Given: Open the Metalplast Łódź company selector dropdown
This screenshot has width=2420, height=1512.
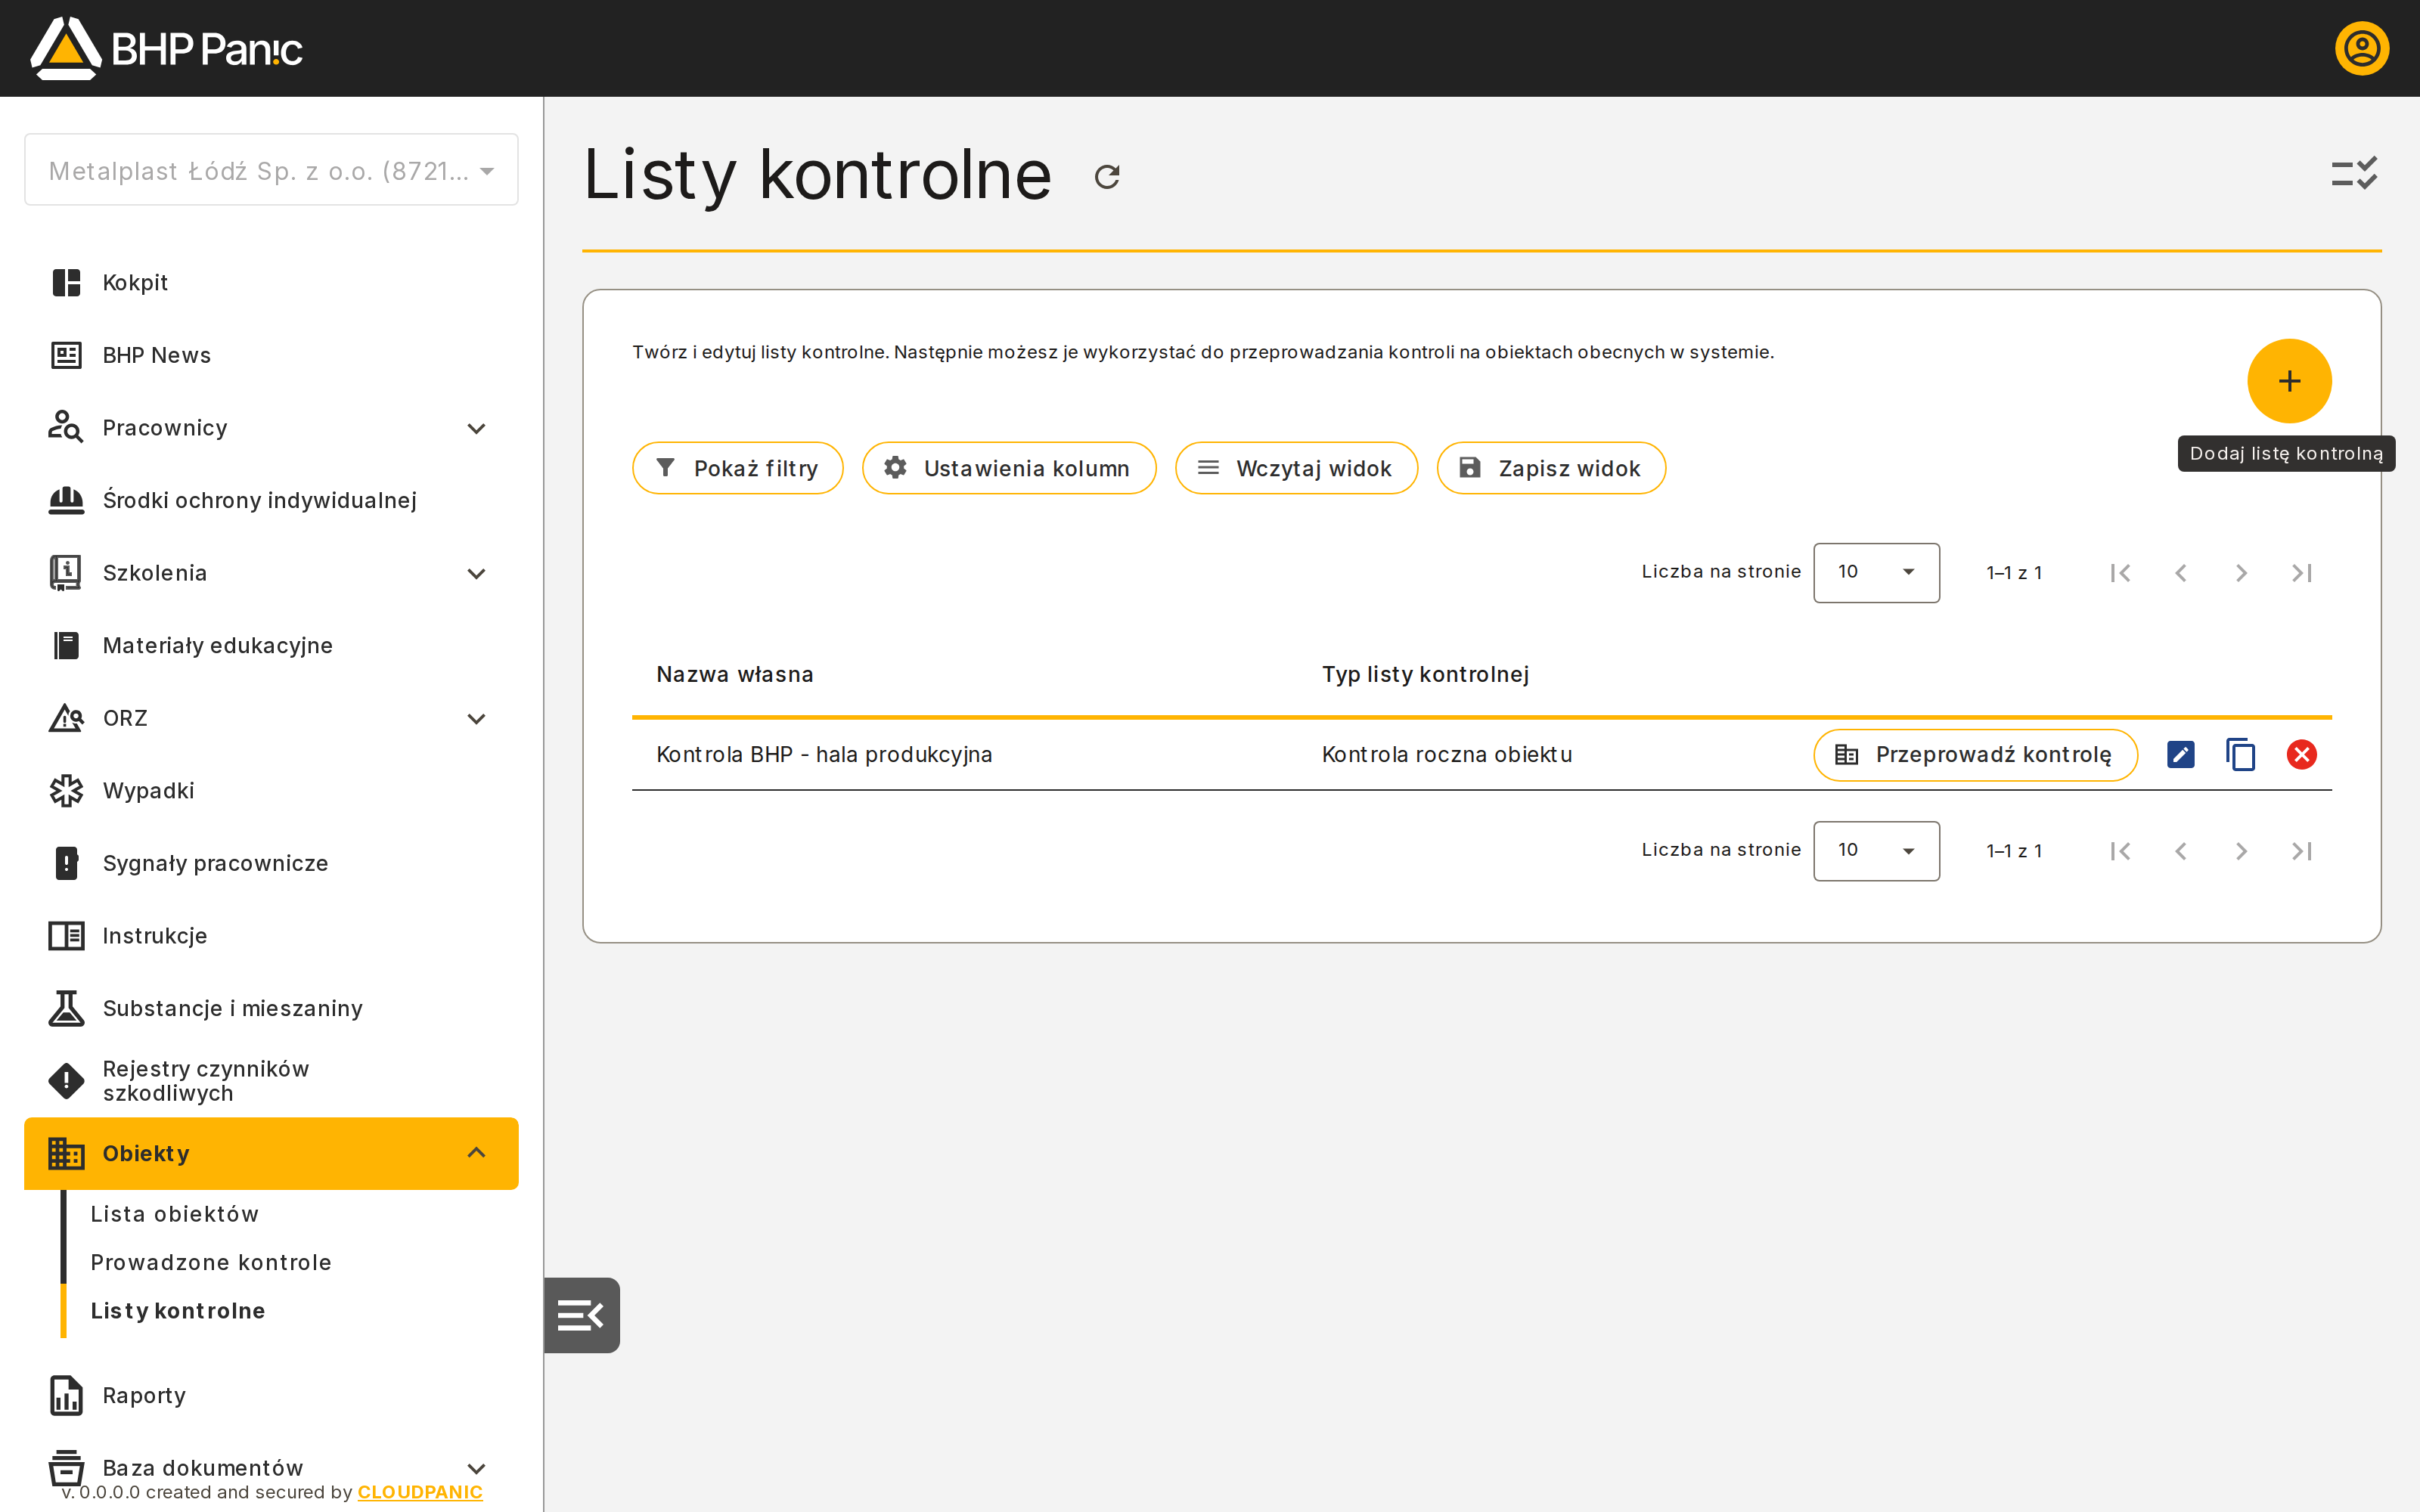Looking at the screenshot, I should (271, 170).
